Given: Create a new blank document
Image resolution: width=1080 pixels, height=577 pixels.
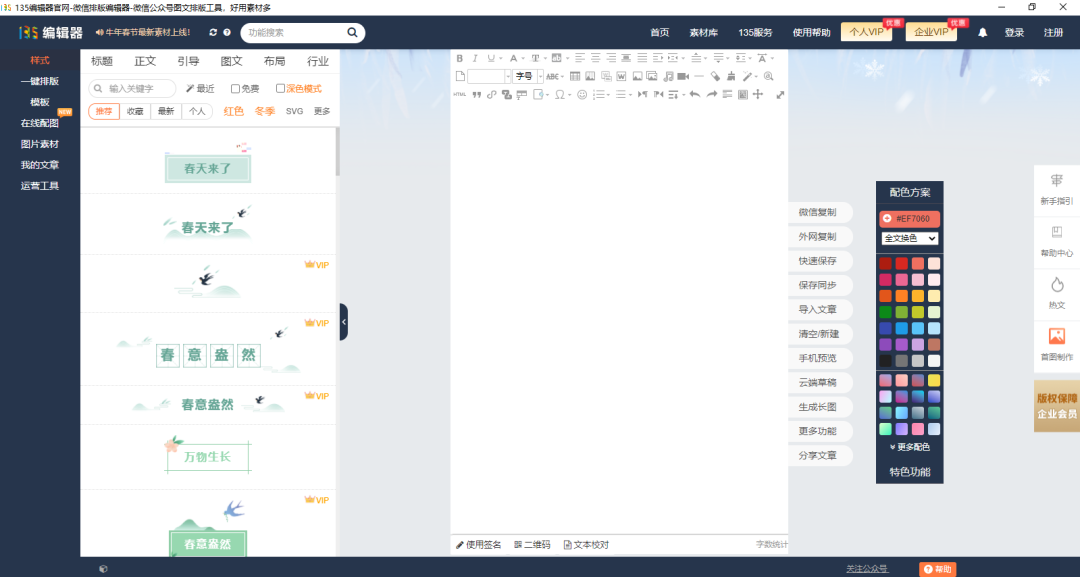Looking at the screenshot, I should tap(461, 76).
